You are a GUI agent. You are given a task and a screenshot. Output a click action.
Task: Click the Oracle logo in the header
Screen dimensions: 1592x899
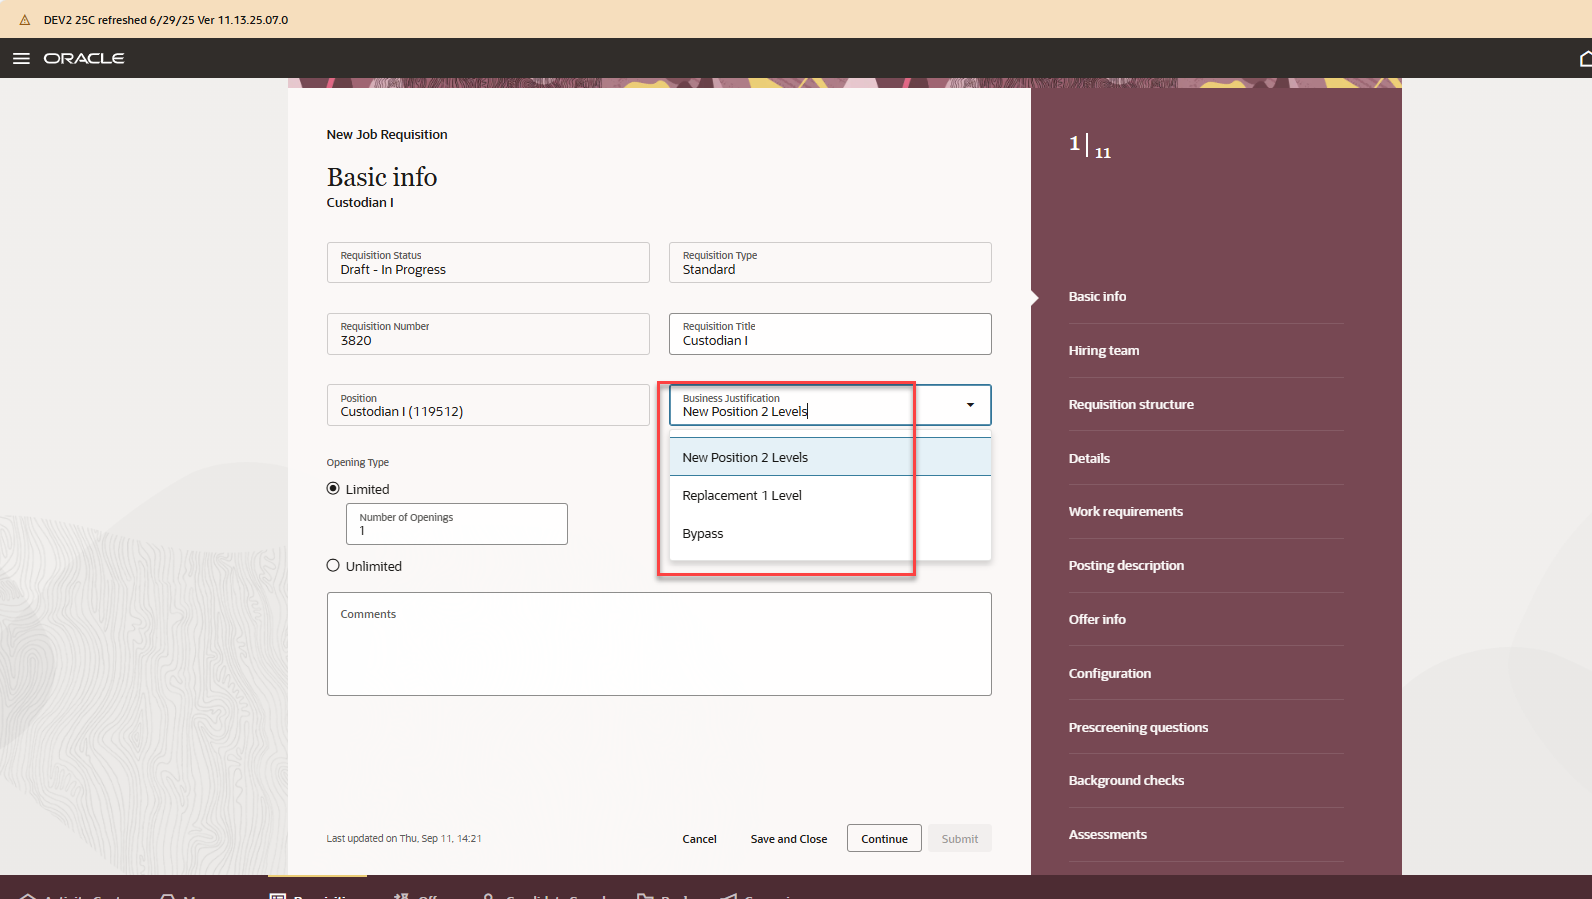(x=84, y=58)
